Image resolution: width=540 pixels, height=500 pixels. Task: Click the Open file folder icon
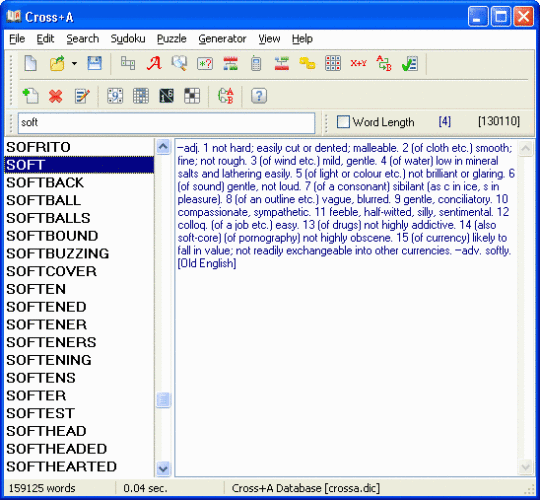click(x=57, y=63)
